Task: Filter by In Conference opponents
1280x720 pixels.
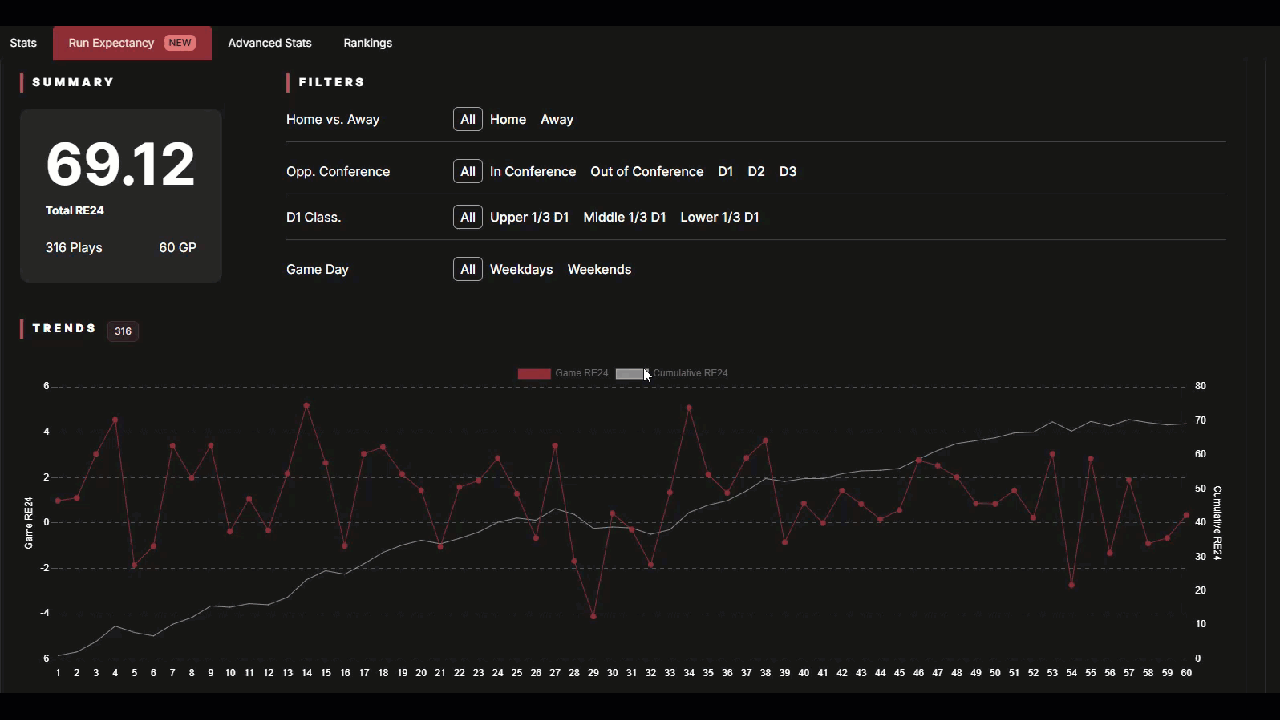Action: [533, 171]
